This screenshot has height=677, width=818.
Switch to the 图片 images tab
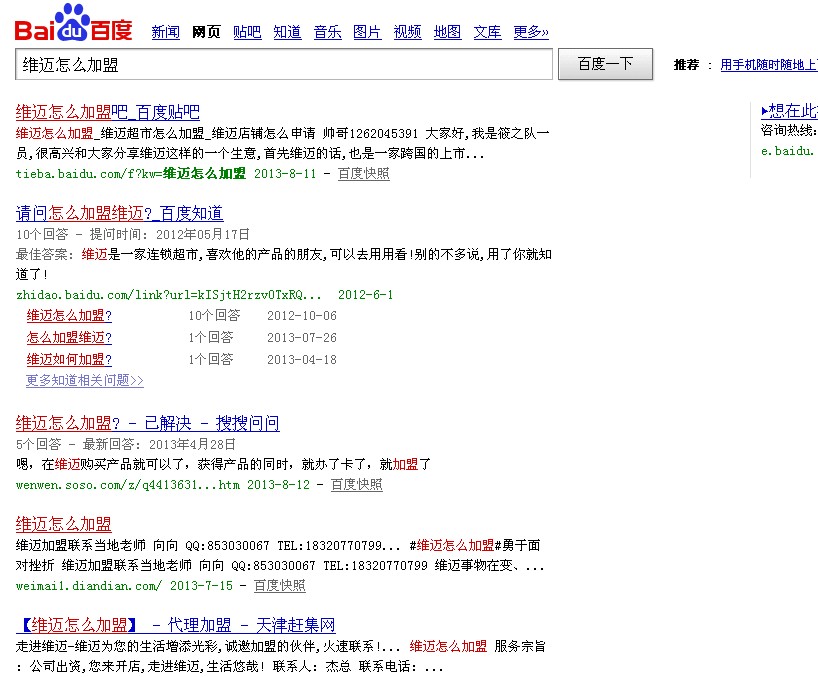(367, 32)
